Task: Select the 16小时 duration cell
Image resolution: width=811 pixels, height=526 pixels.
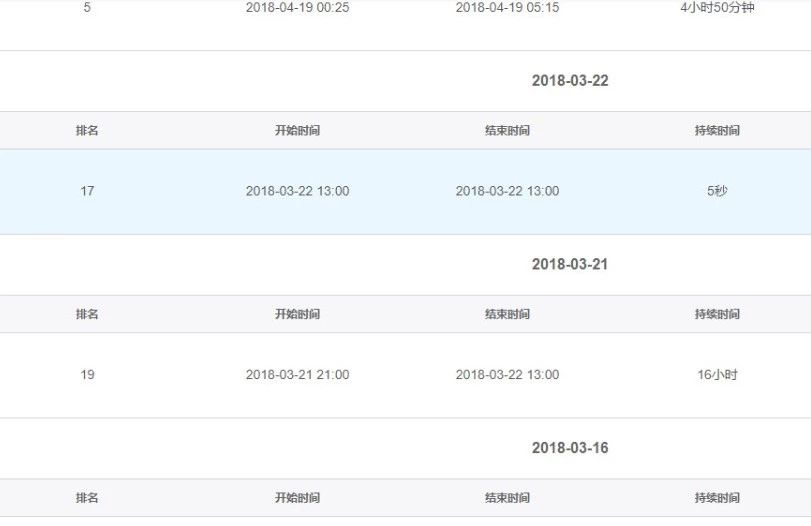Action: pyautogui.click(x=717, y=375)
